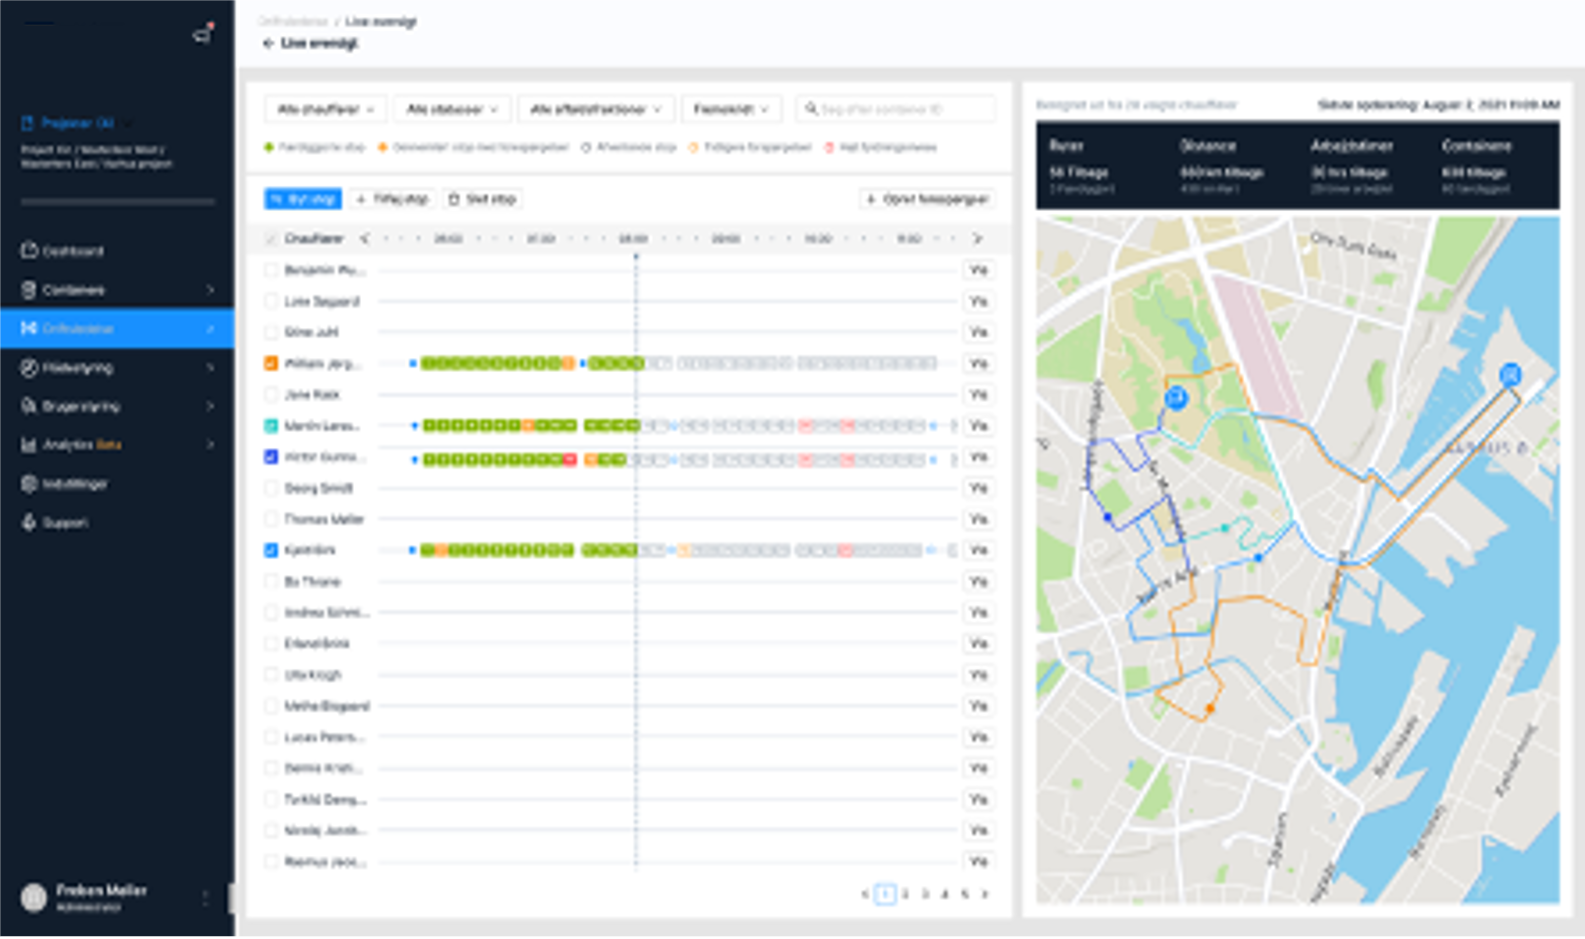Click the first breadcrumb link at top
Image resolution: width=1585 pixels, height=939 pixels.
pyautogui.click(x=293, y=21)
